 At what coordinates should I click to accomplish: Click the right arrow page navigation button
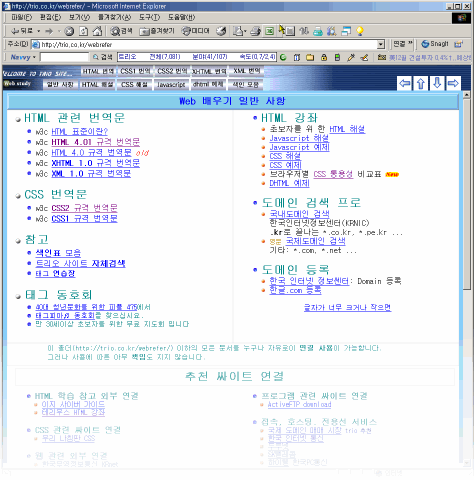click(x=453, y=83)
